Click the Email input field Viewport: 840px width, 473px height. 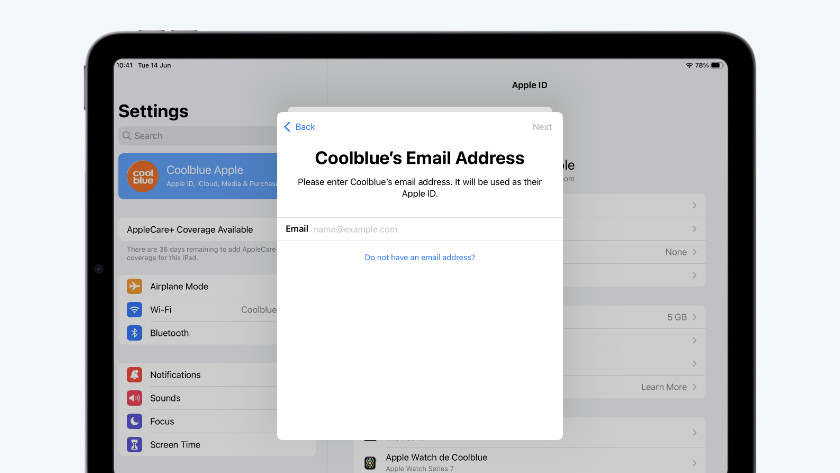click(x=419, y=229)
